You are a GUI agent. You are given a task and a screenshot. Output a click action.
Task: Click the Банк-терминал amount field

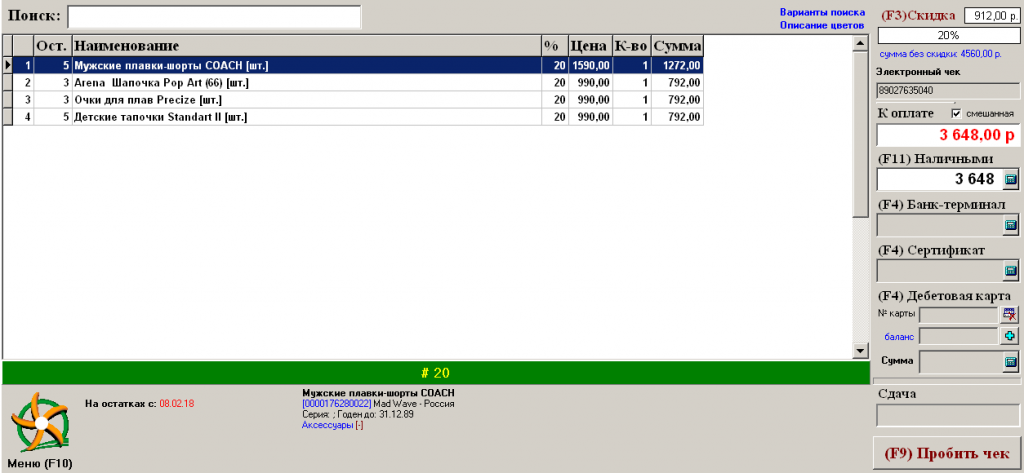(x=939, y=225)
